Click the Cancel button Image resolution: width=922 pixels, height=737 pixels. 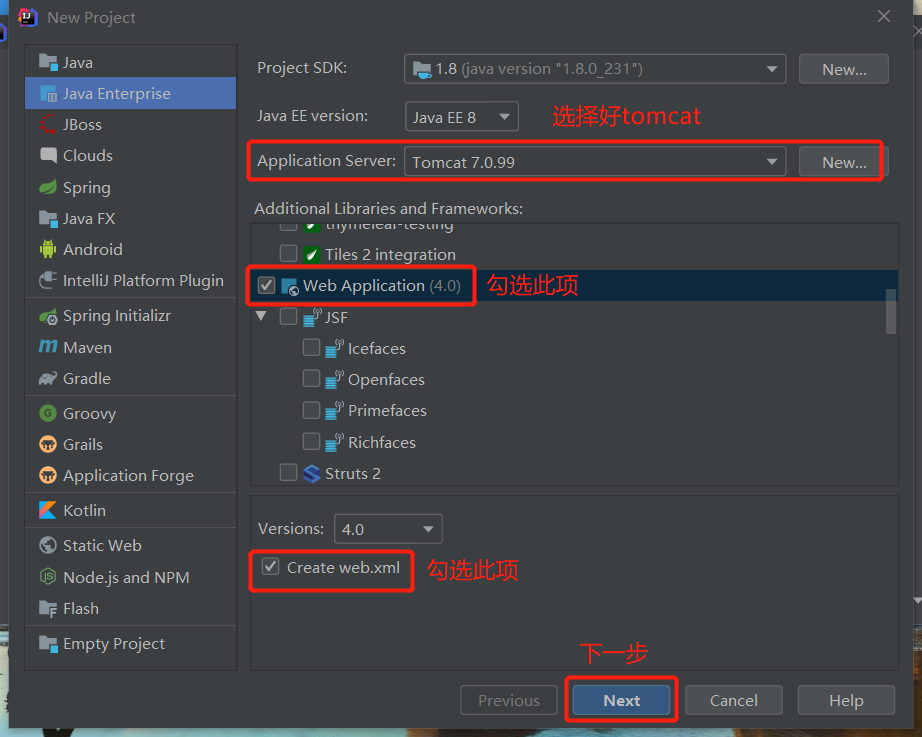pyautogui.click(x=733, y=700)
